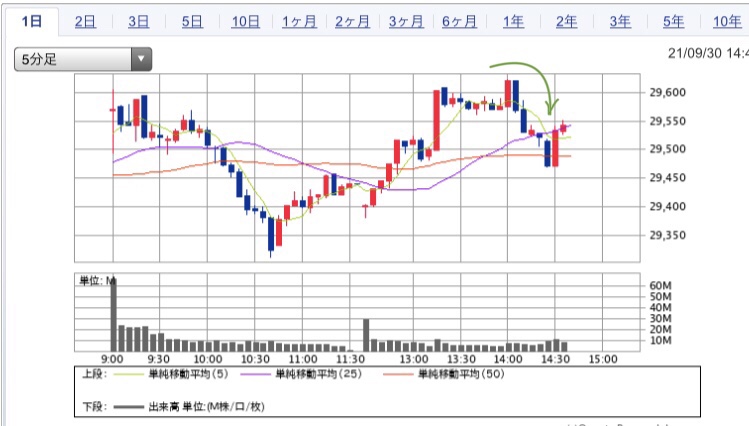Click the long red candlestick after 13:00
This screenshot has width=749, height=426.
437,120
